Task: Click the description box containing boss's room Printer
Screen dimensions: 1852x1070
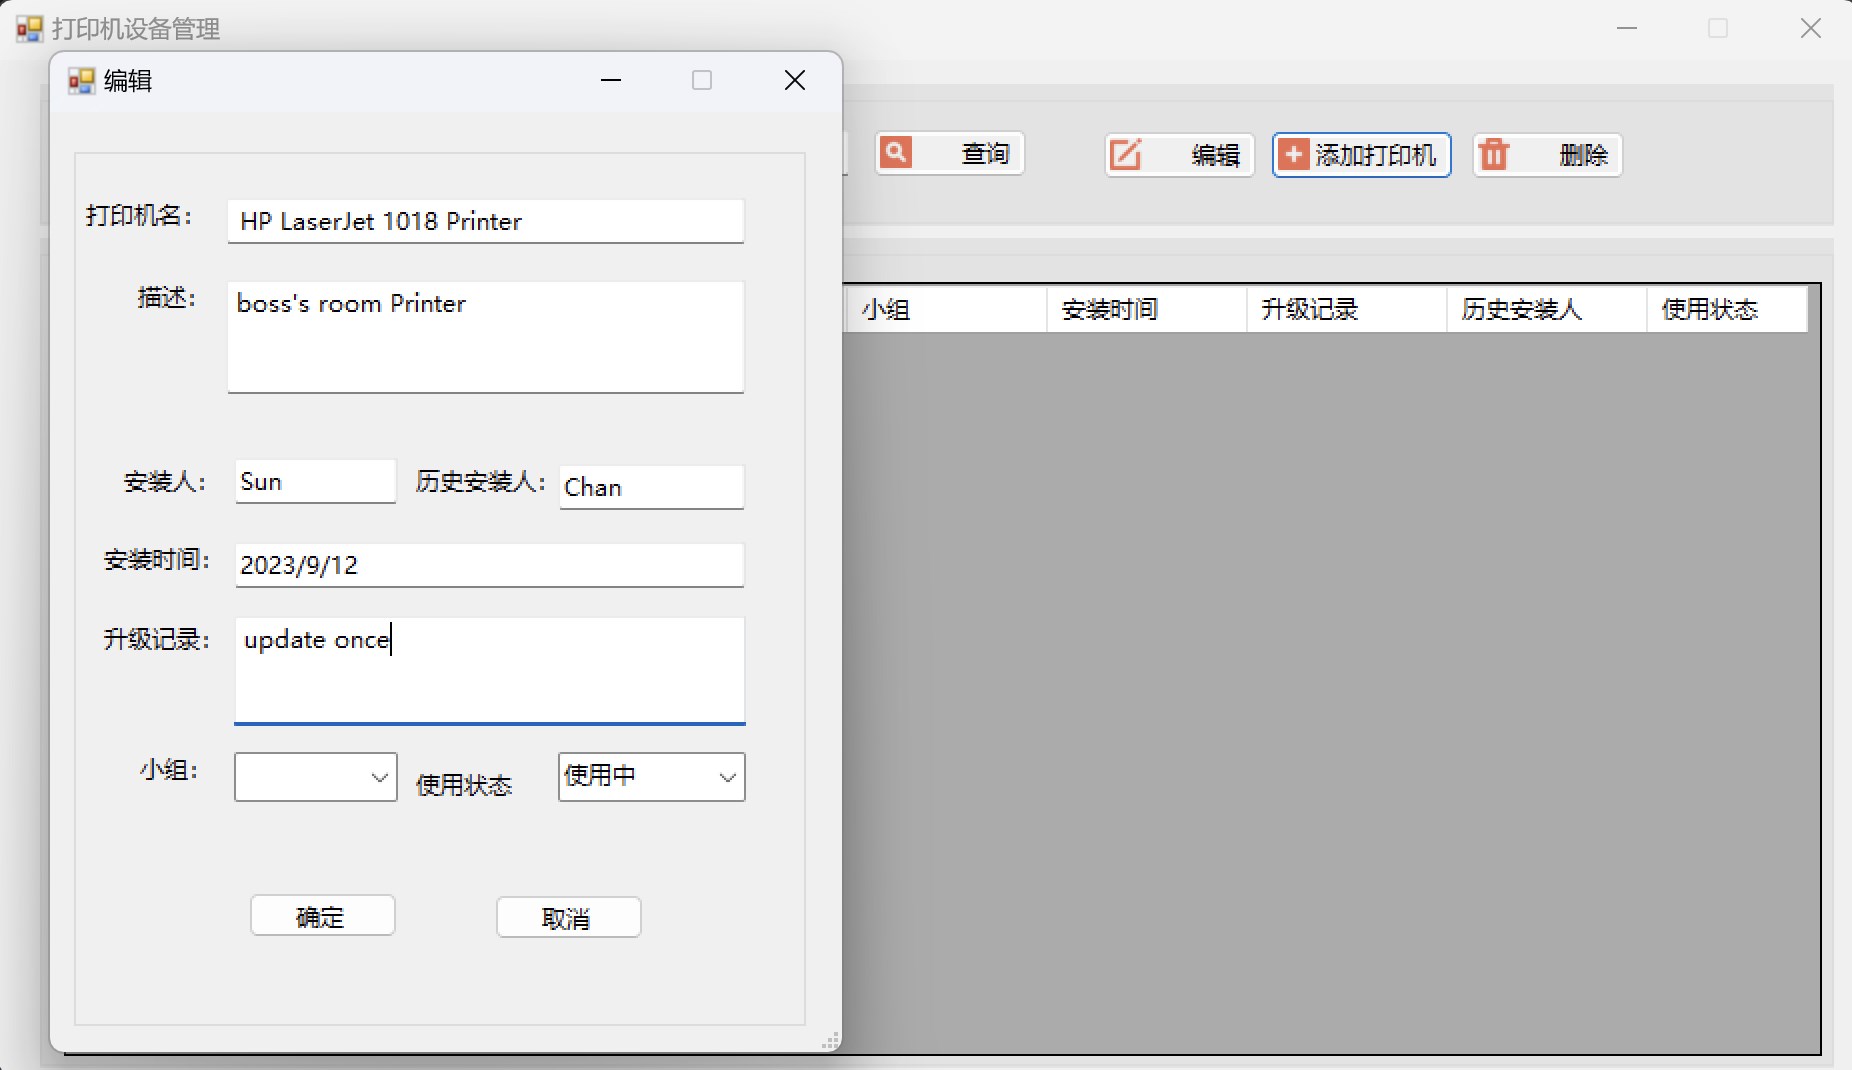Action: click(486, 337)
